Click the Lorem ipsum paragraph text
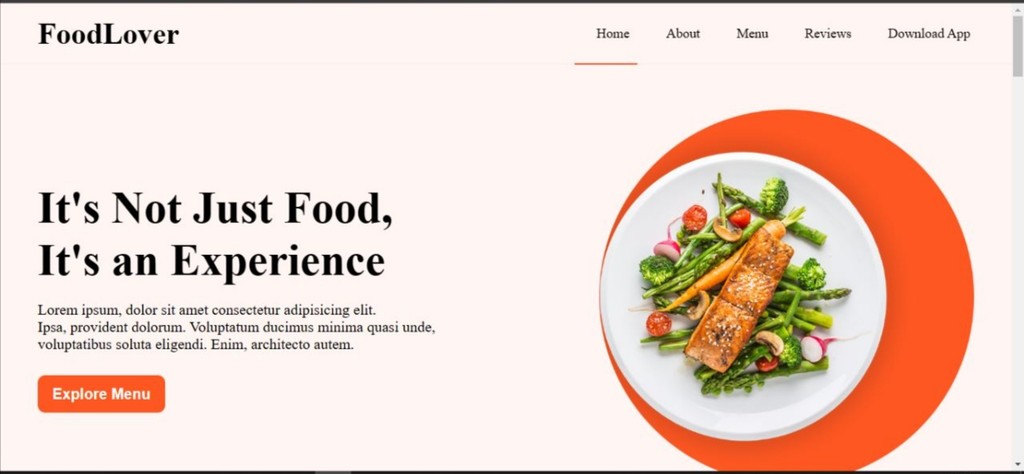Viewport: 1024px width, 474px height. 236,327
